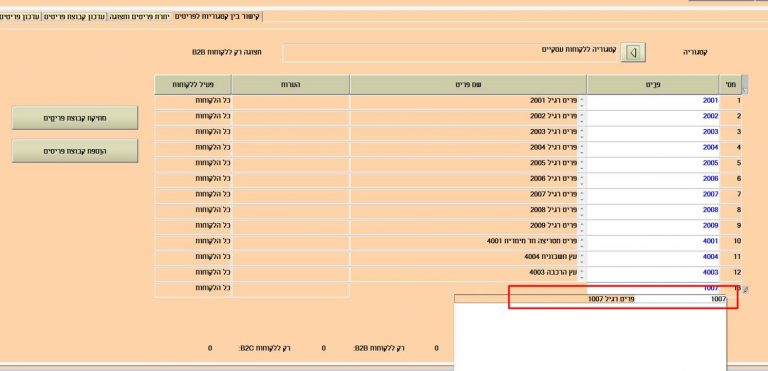The width and height of the screenshot is (768, 371).
Task: Click the 'הוספת קבוצת פריטים' button
Action: (x=75, y=151)
